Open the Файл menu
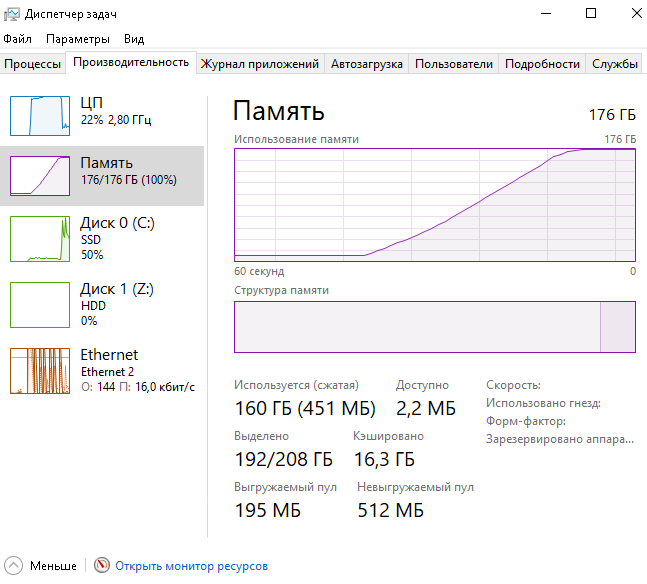 click(x=18, y=39)
